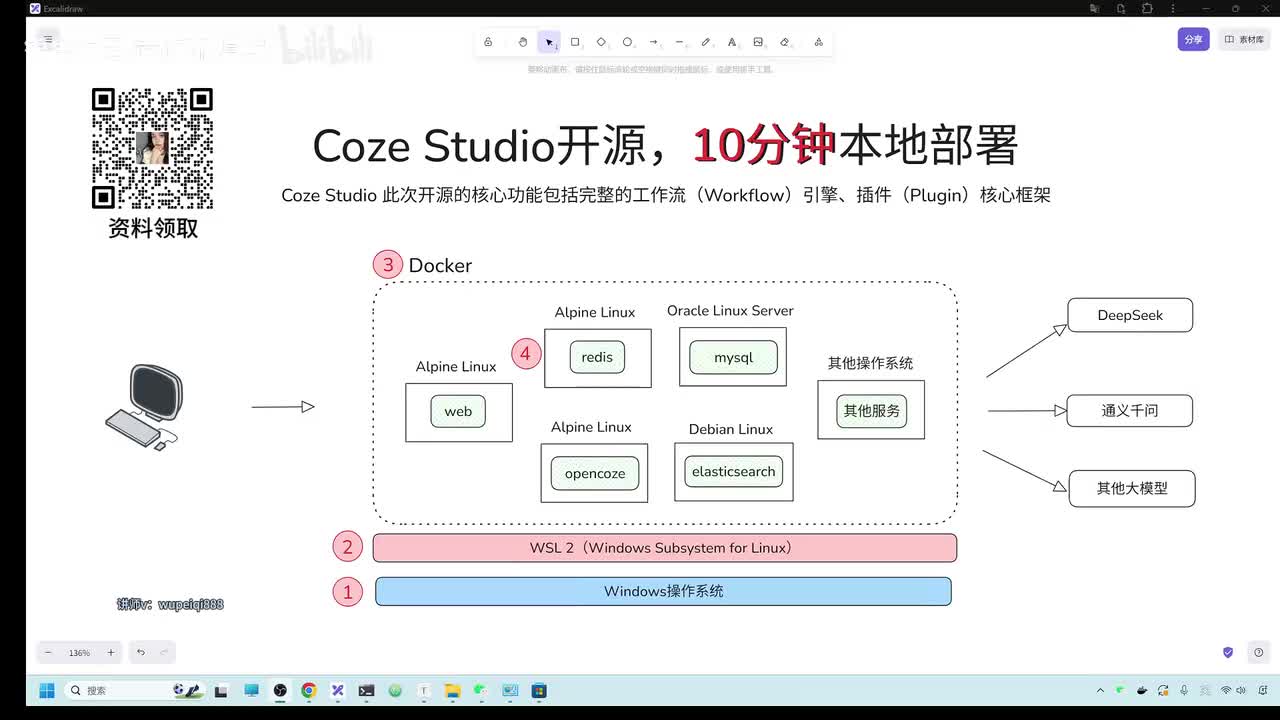This screenshot has width=1280, height=720.
Task: Reset zoom via the 136% label
Action: (79, 652)
